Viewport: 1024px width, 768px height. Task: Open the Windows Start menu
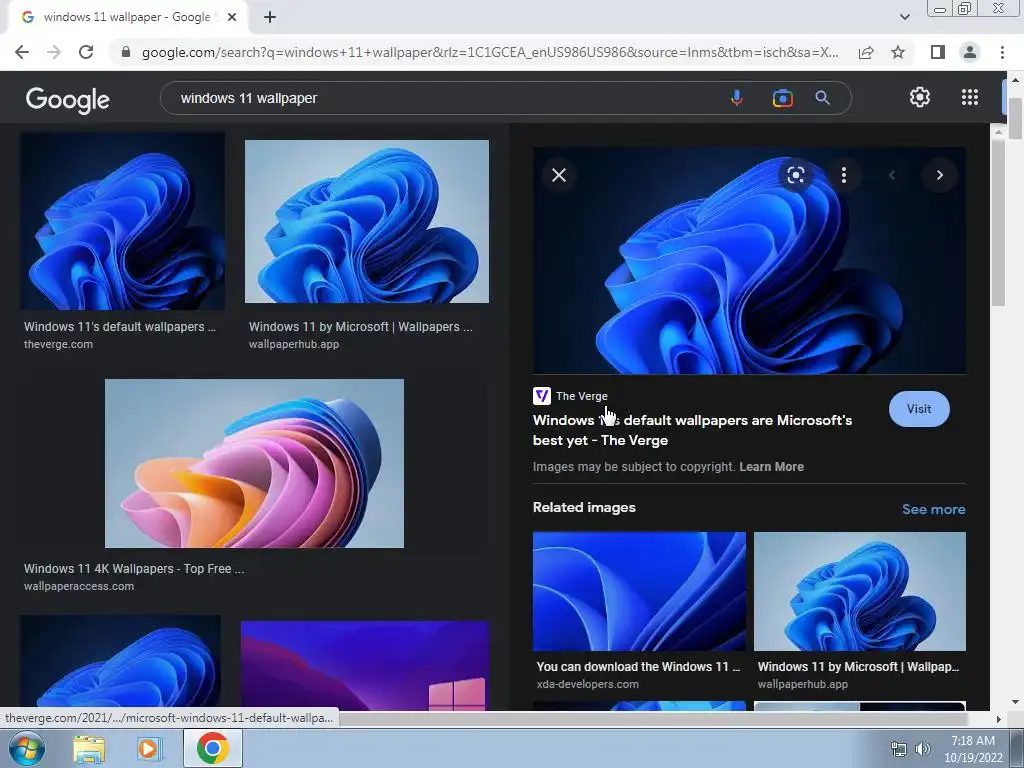tap(26, 748)
